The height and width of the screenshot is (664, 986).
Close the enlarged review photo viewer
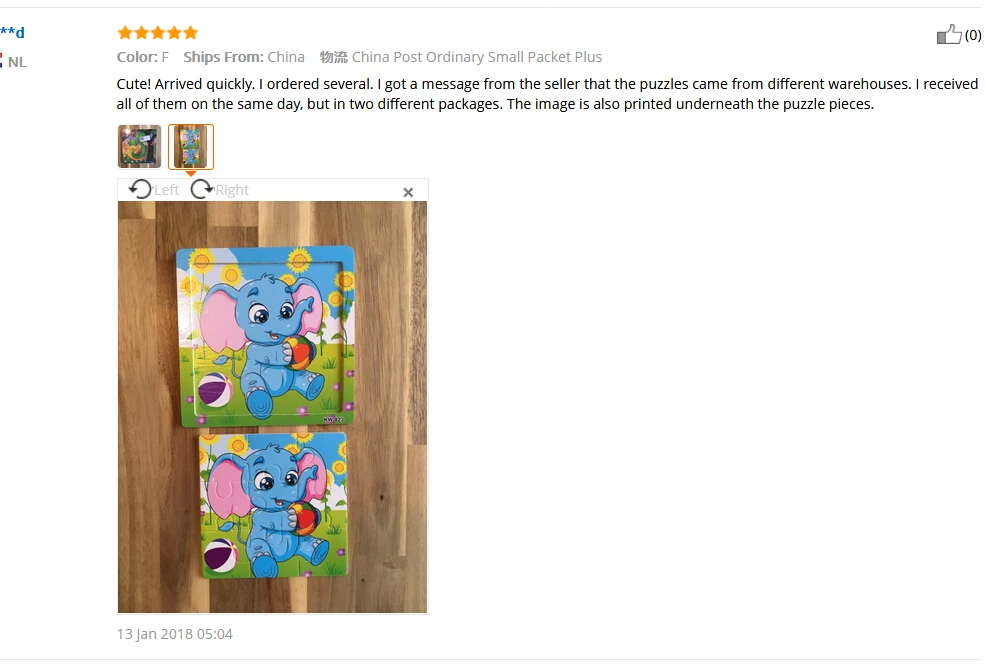408,192
